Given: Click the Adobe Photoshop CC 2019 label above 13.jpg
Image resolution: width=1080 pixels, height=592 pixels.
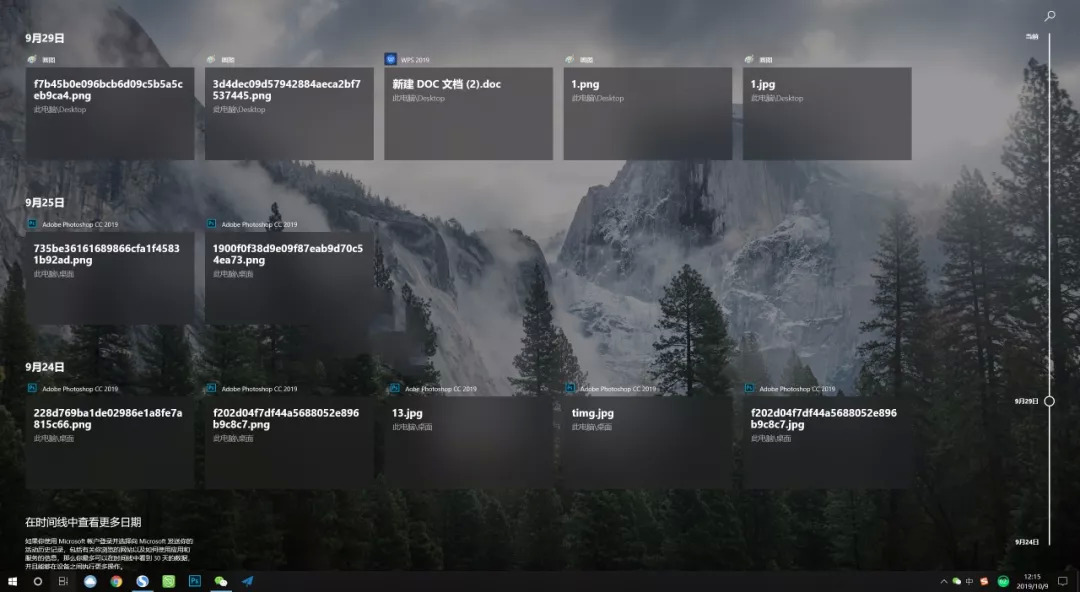Looking at the screenshot, I should [441, 389].
